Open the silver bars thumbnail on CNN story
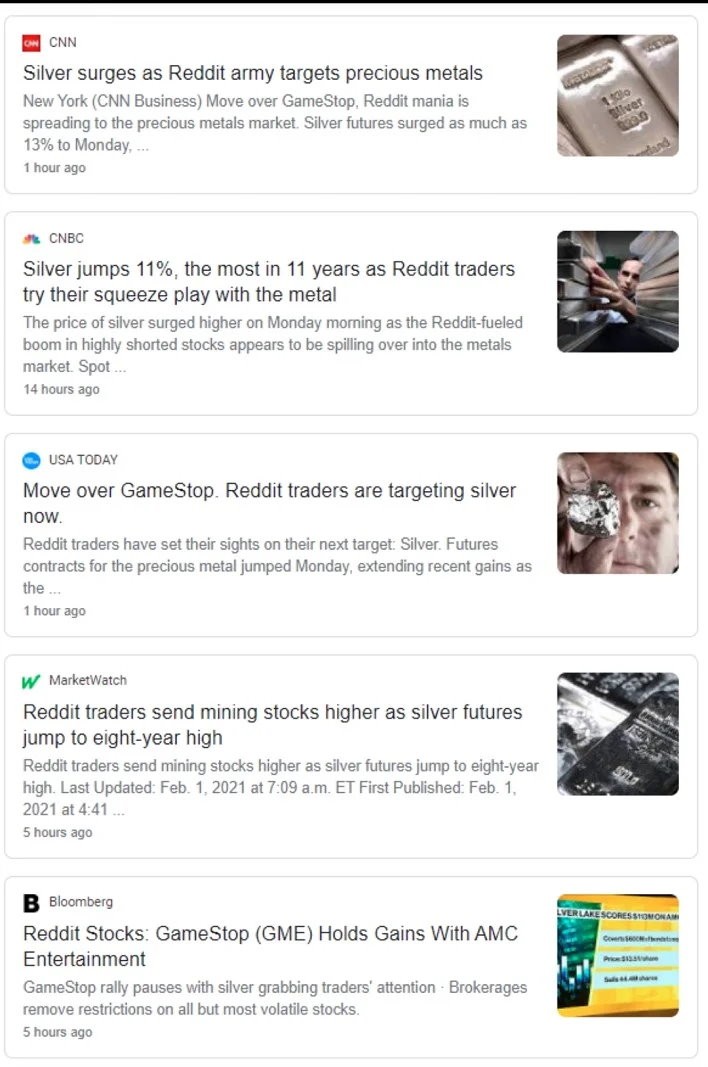 (x=617, y=95)
